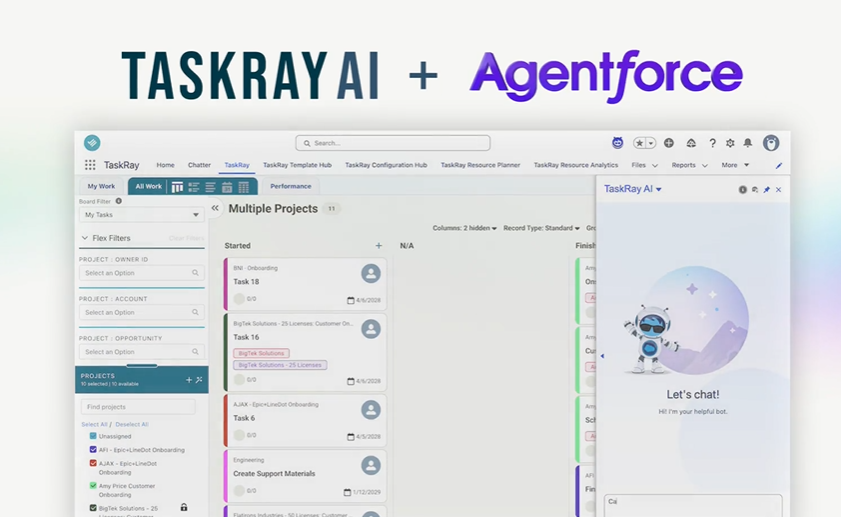This screenshot has height=517, width=841.
Task: Open Help question mark icon
Action: coord(712,143)
